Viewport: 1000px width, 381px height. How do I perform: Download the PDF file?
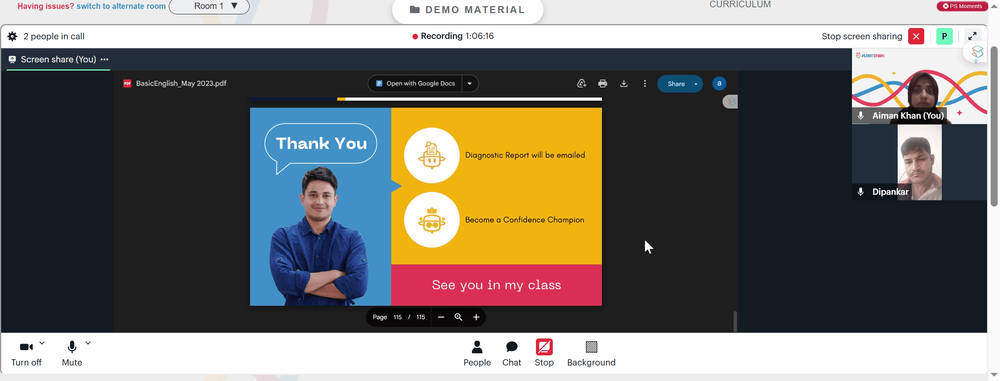[624, 84]
